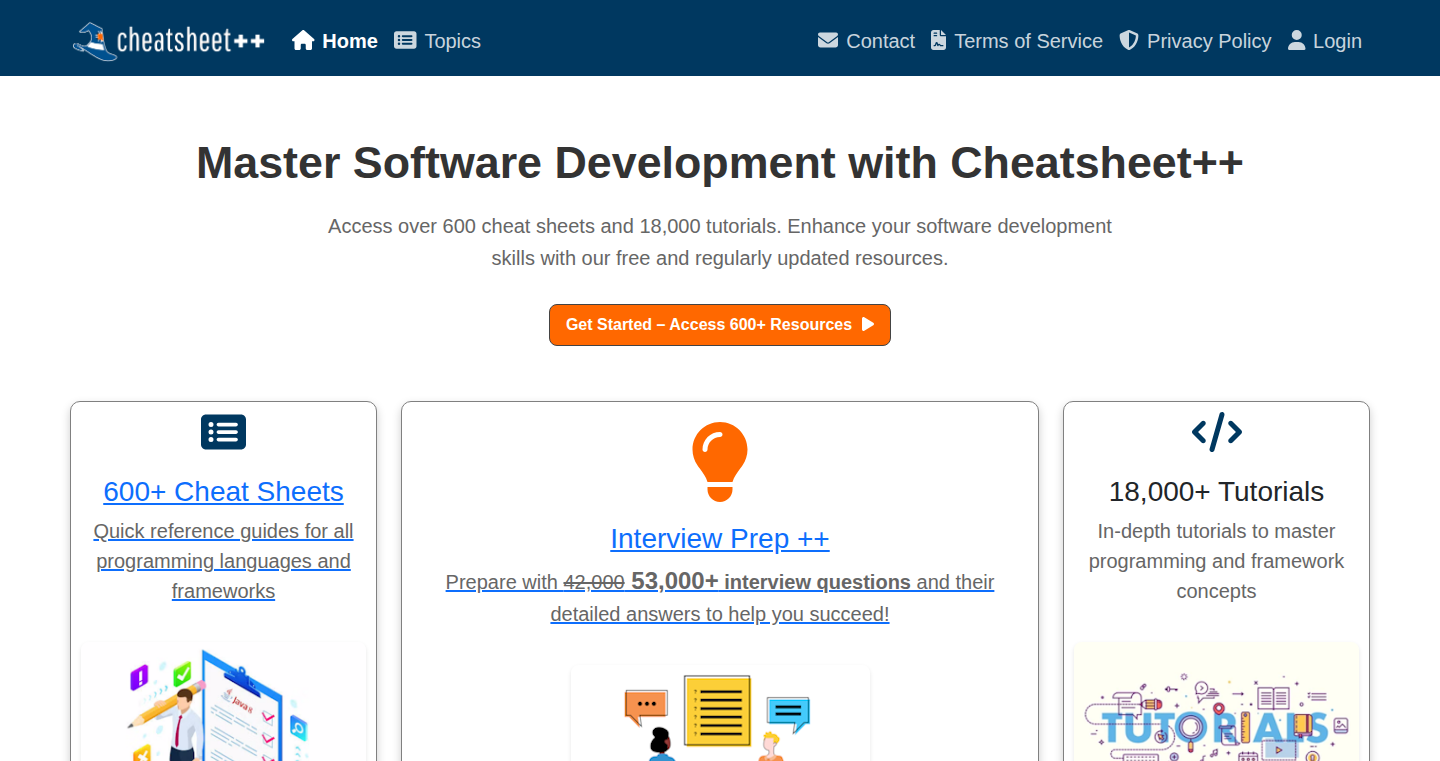Screen dimensions: 1440x761
Task: Select the TUTORIALS illustration image
Action: [x=1217, y=703]
